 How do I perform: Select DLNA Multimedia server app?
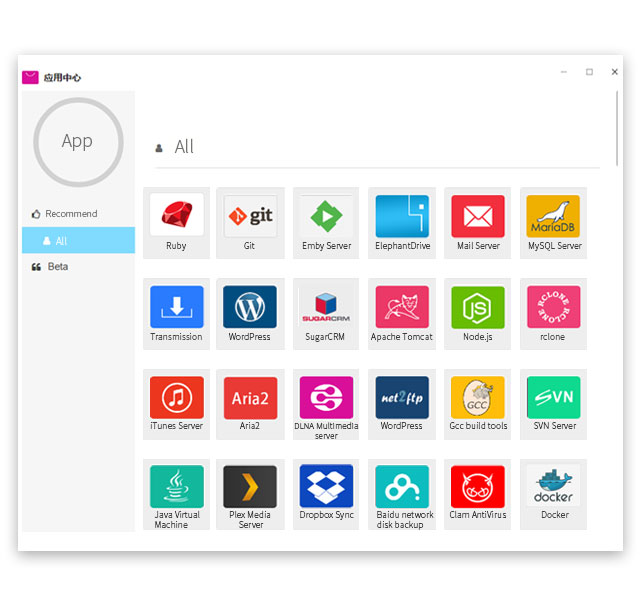[x=326, y=405]
